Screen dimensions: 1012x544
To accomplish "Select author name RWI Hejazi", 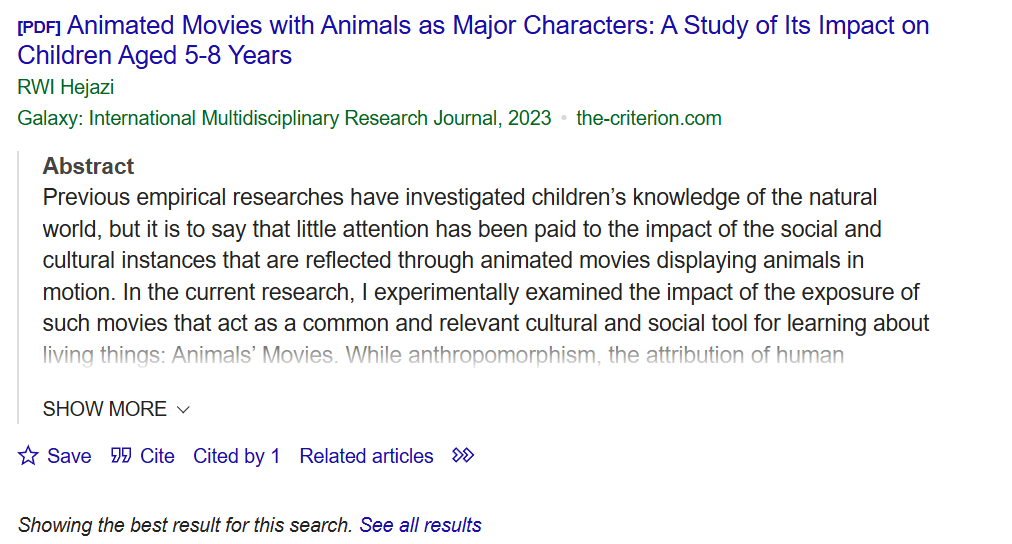I will 66,87.
